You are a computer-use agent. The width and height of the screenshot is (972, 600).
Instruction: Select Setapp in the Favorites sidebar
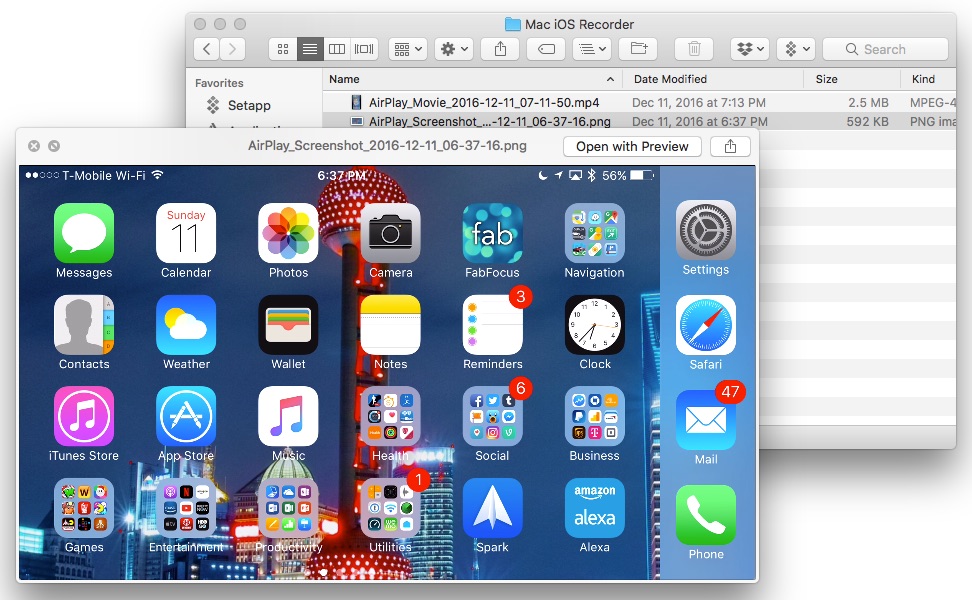click(249, 105)
